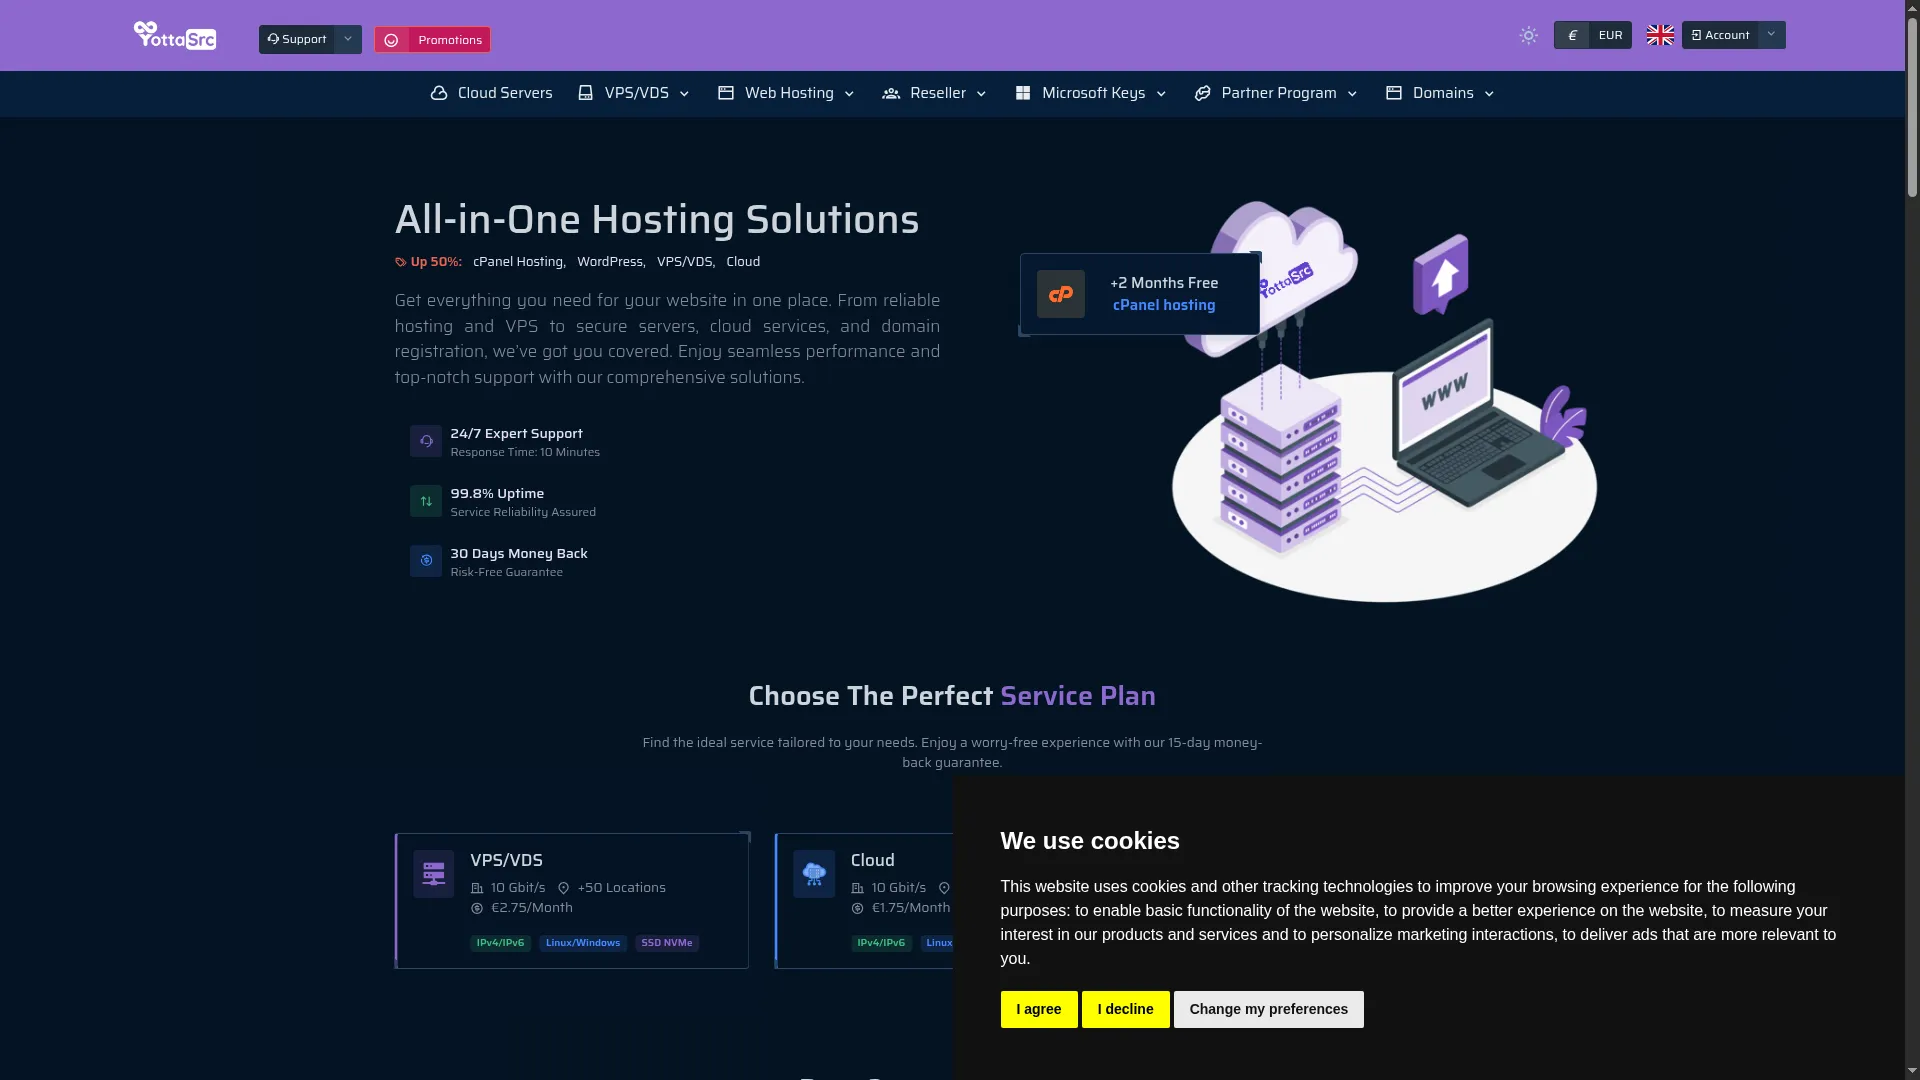
Task: Click the '+2 Months Free' text
Action: pyautogui.click(x=1164, y=283)
